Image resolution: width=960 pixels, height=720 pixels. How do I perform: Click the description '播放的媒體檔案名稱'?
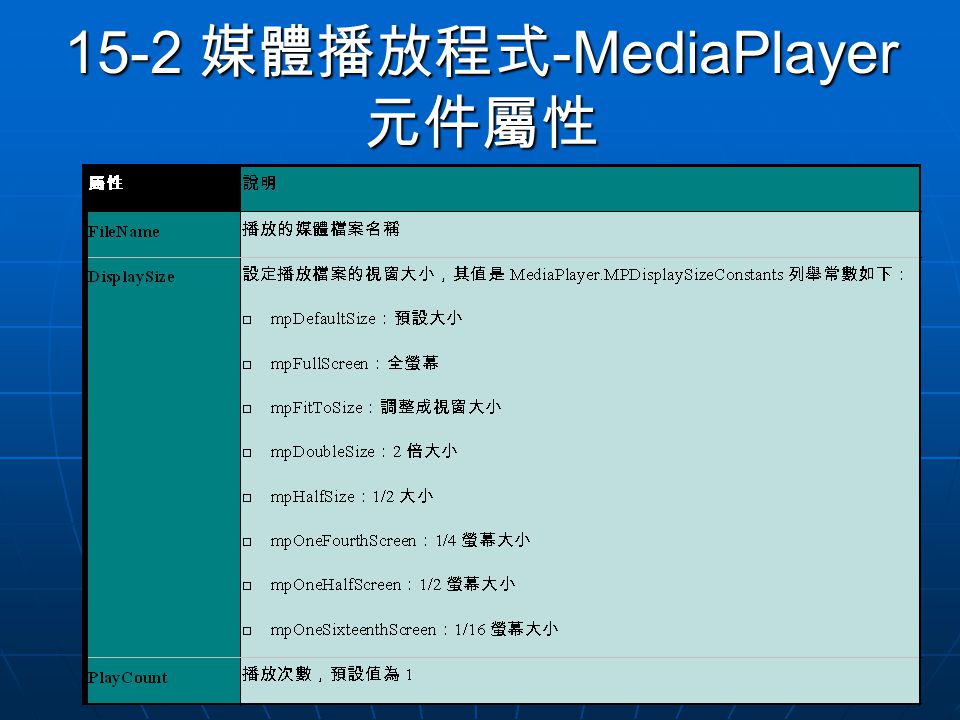click(x=321, y=229)
